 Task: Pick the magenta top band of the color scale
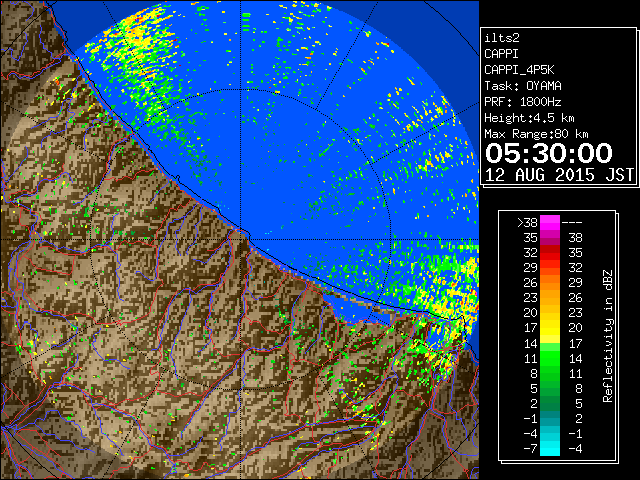(x=550, y=223)
